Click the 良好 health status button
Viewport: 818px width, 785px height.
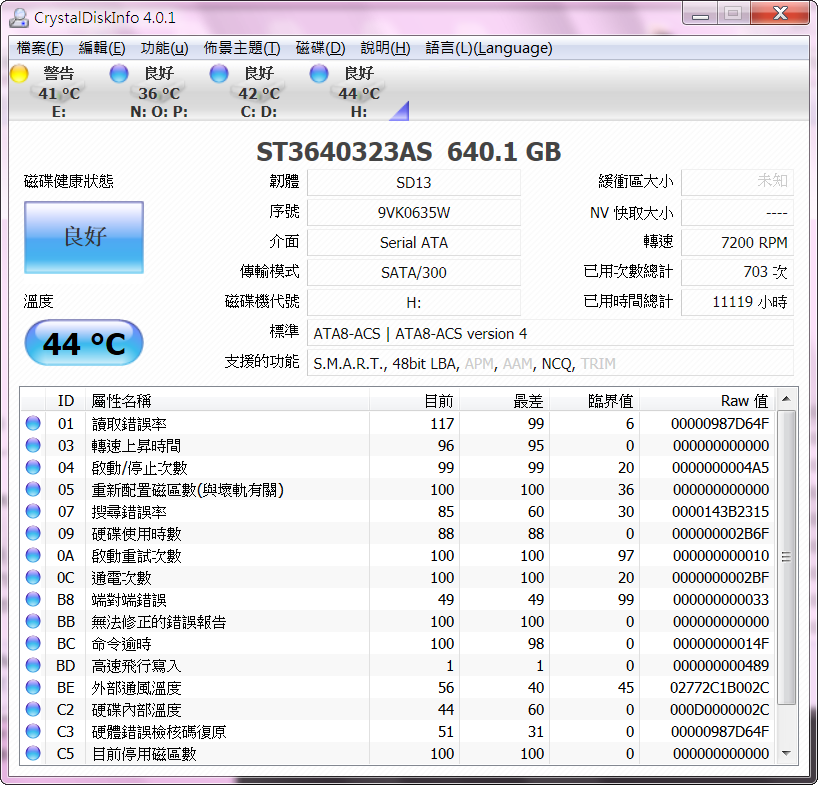pyautogui.click(x=84, y=237)
